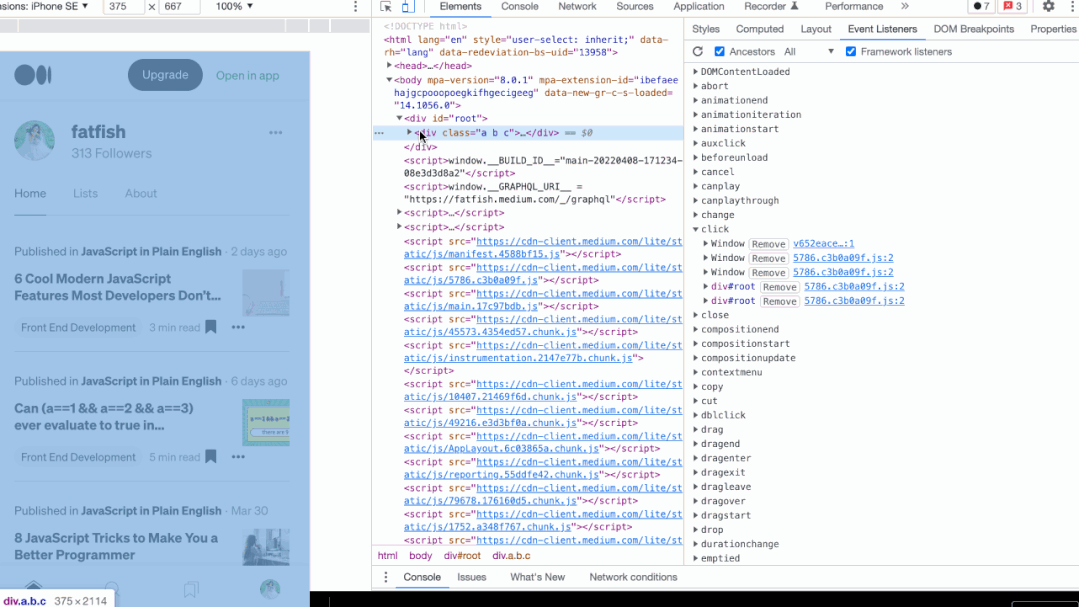
Task: Open the v652eace…:1 source link
Action: click(823, 244)
